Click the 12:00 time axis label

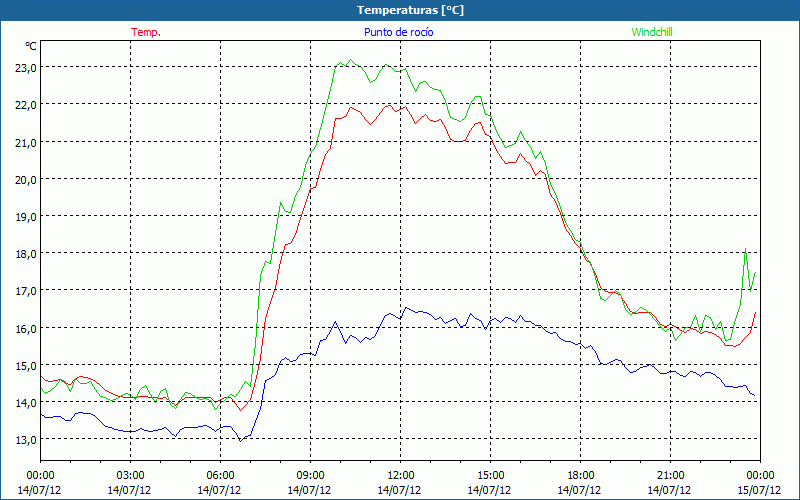[x=401, y=476]
